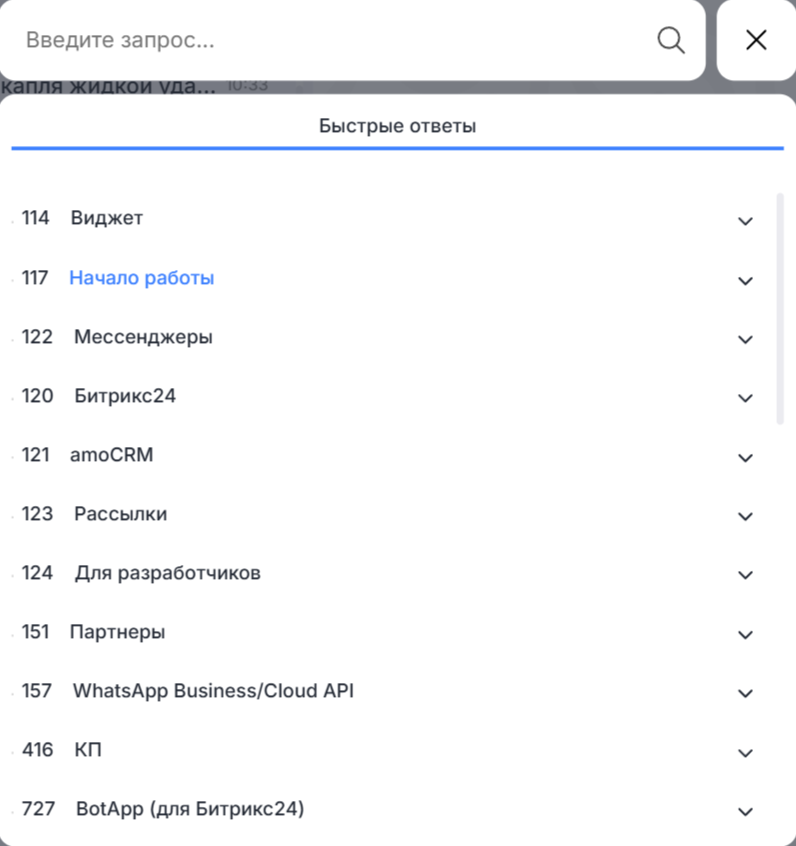Select the 'Быстрые ответы' tab
This screenshot has height=846, width=796.
[397, 127]
